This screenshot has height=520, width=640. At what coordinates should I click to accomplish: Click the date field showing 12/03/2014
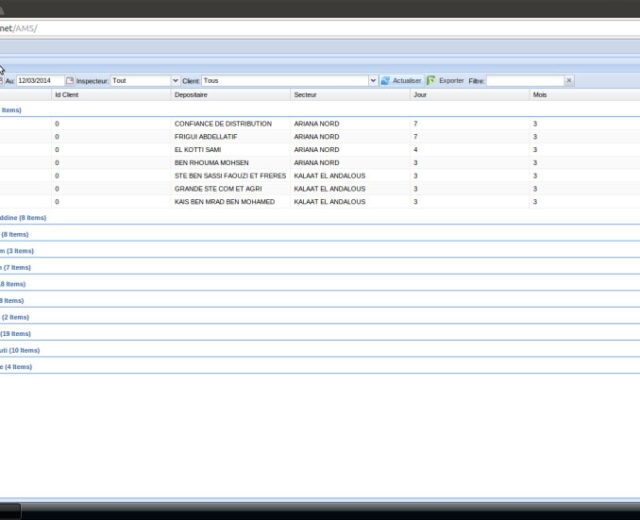coord(40,81)
